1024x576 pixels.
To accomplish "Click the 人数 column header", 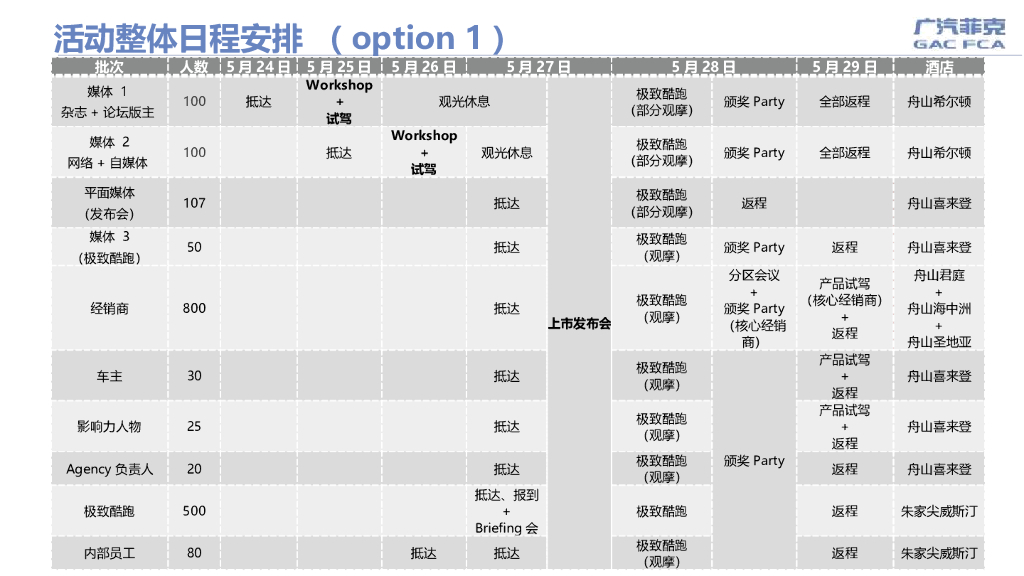I will pos(194,67).
